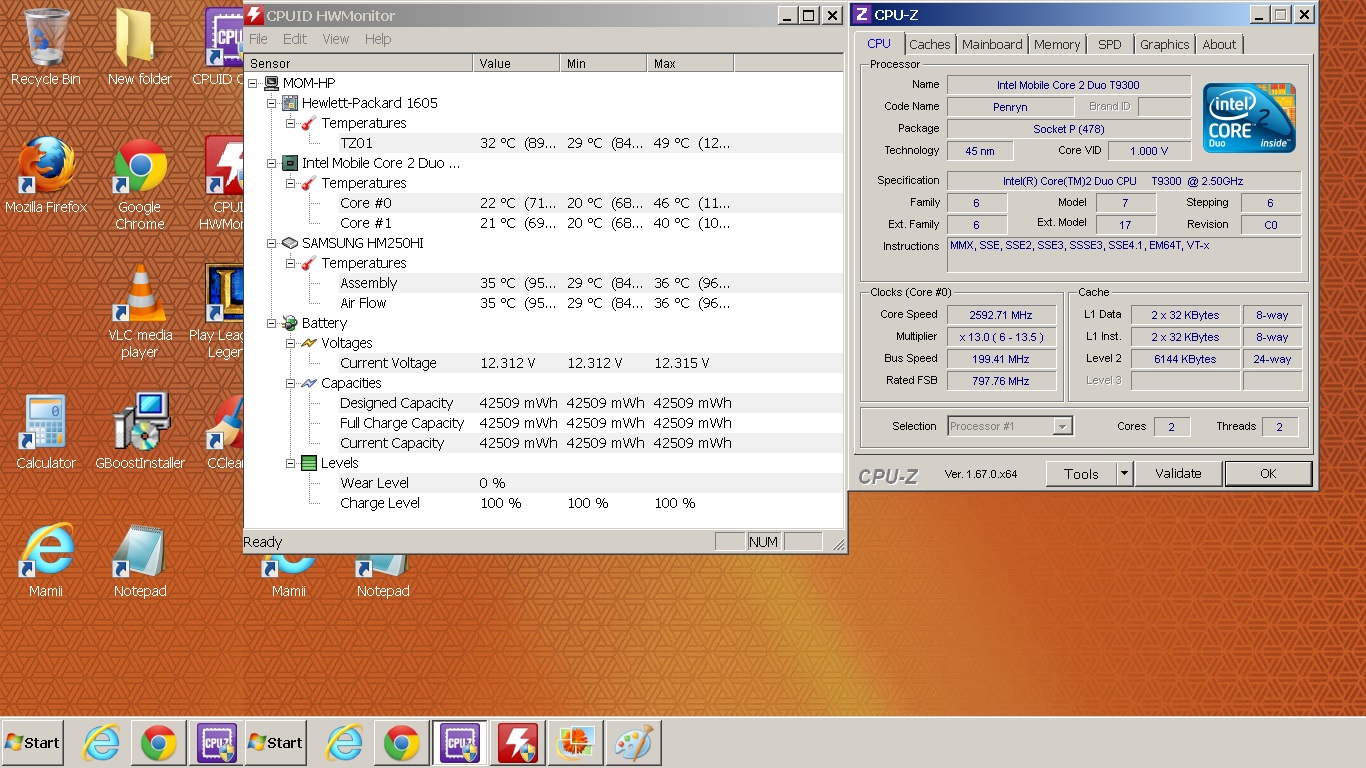This screenshot has height=768, width=1366.
Task: Collapse the Intel Mobile Core 2 Duo node
Action: 271,163
